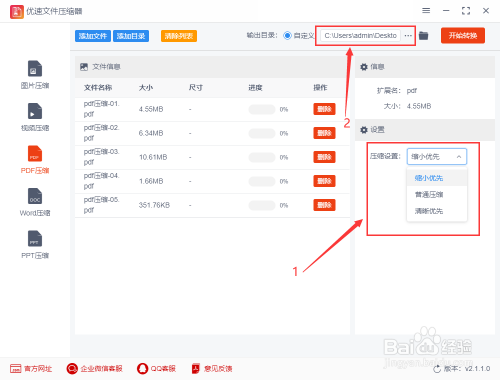Select the pdf压缩-04.pdf file name
This screenshot has height=380, width=500.
tap(101, 181)
